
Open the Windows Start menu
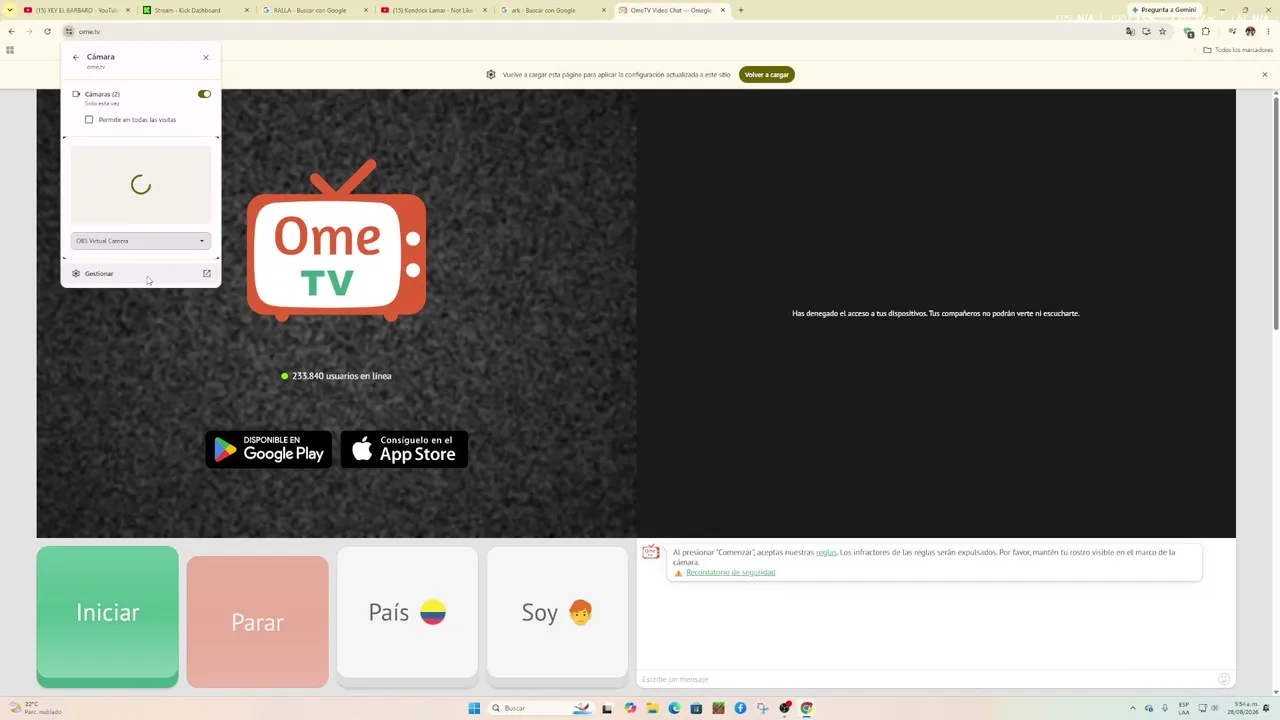[474, 708]
